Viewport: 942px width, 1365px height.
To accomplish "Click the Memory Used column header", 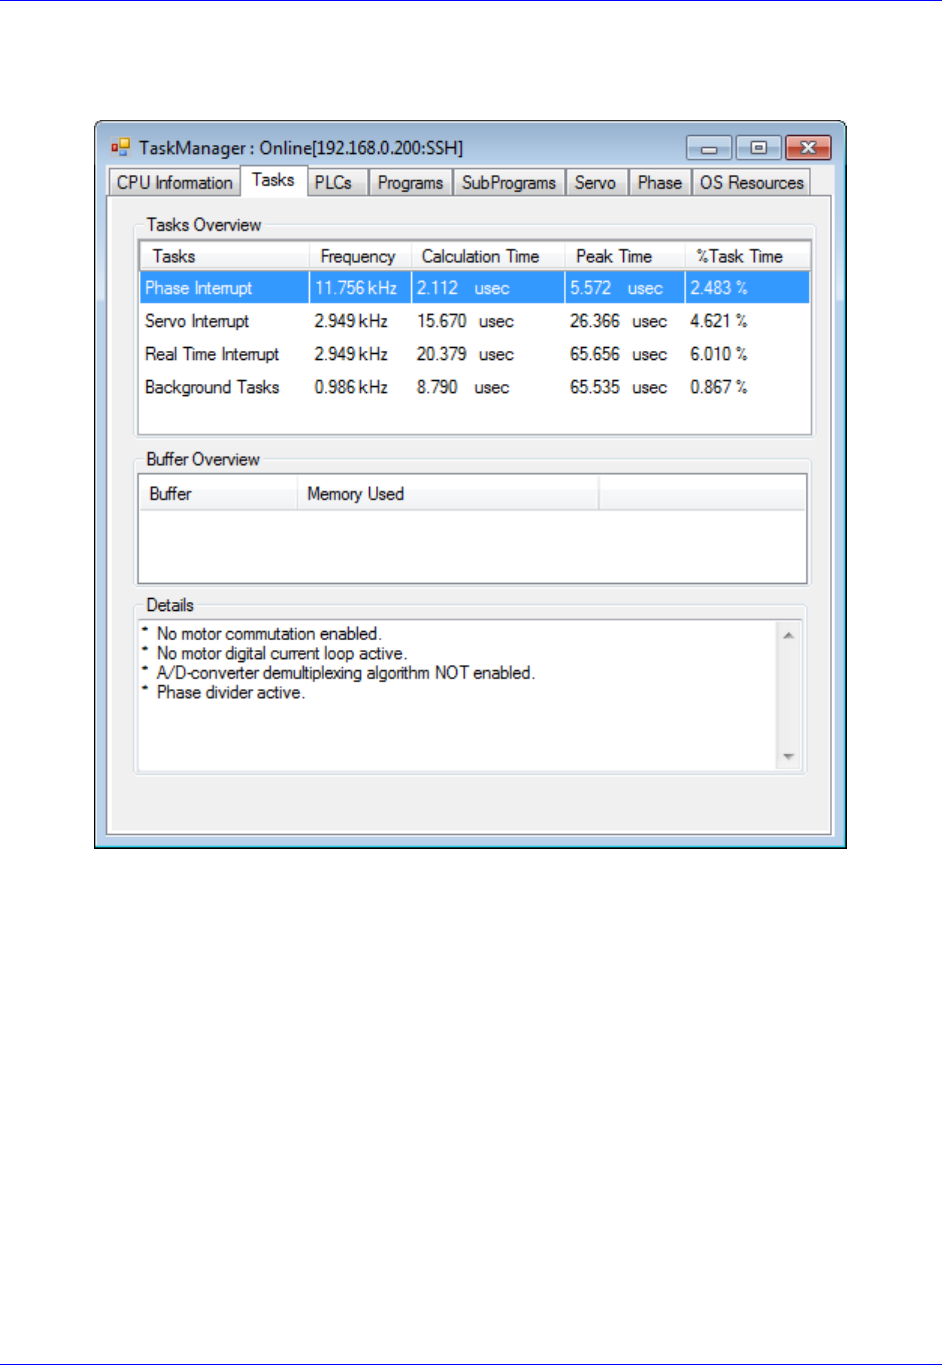I will pos(448,494).
